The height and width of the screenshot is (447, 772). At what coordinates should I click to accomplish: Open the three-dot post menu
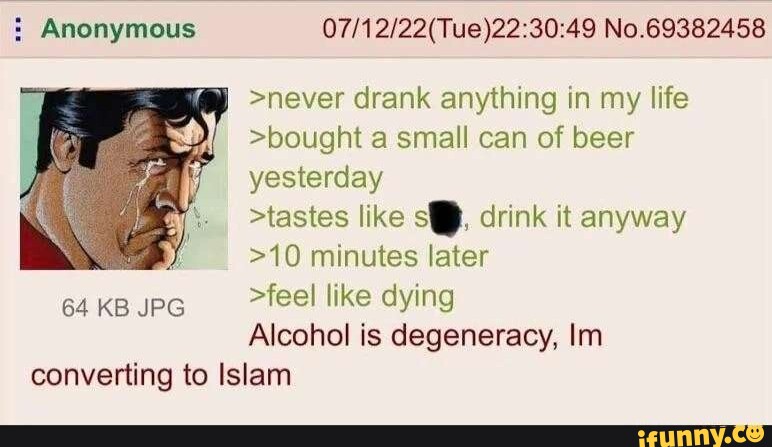click(x=18, y=30)
